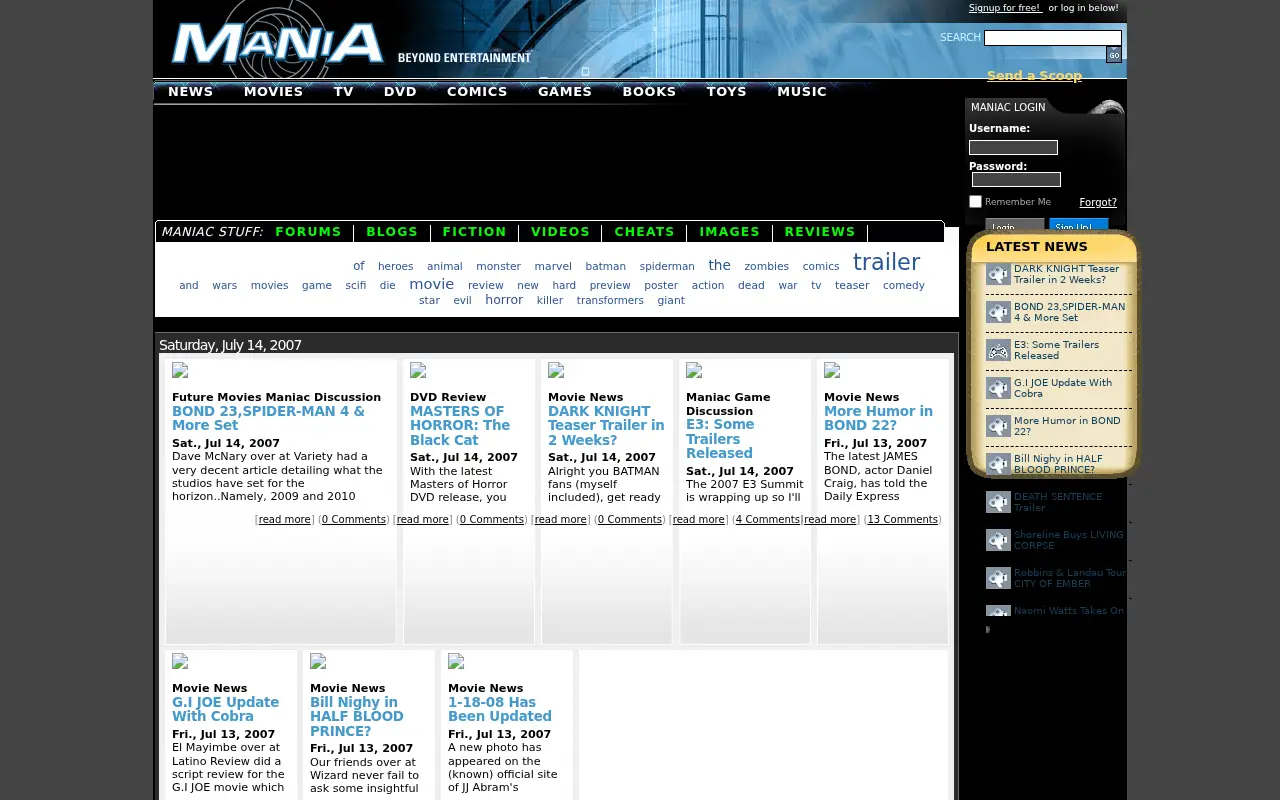
Task: Open the CHEATS section
Action: pyautogui.click(x=644, y=231)
